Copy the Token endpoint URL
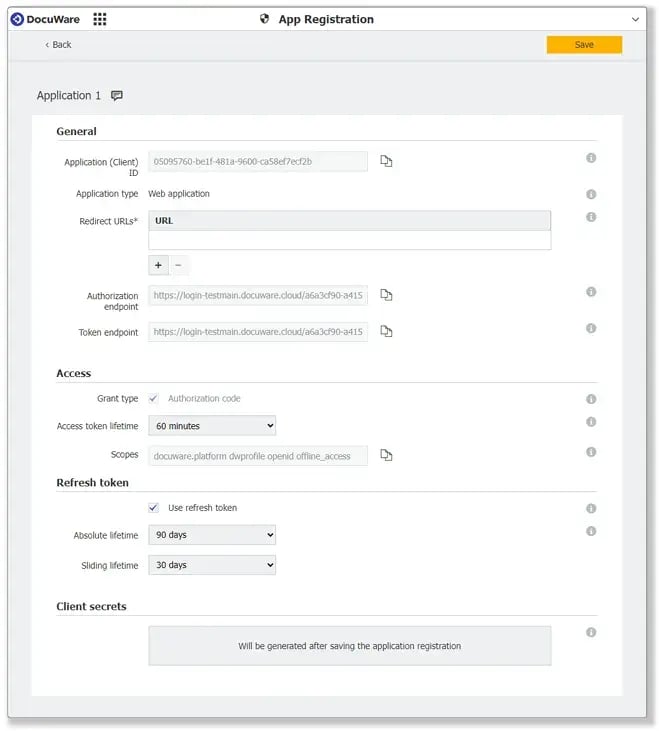659x731 pixels. coord(386,331)
